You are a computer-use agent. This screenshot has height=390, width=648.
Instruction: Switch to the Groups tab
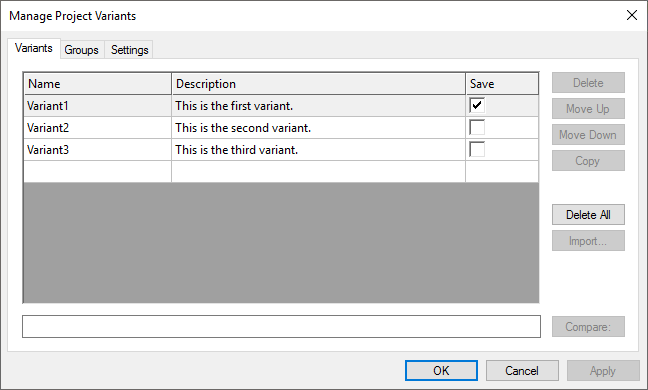[x=81, y=50]
